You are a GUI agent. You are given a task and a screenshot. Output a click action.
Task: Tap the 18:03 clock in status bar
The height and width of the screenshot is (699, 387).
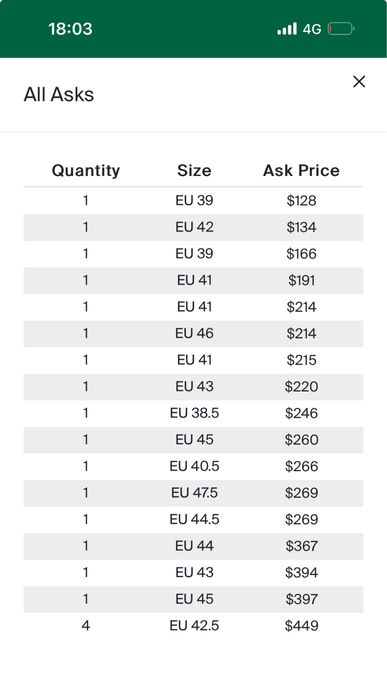[70, 29]
